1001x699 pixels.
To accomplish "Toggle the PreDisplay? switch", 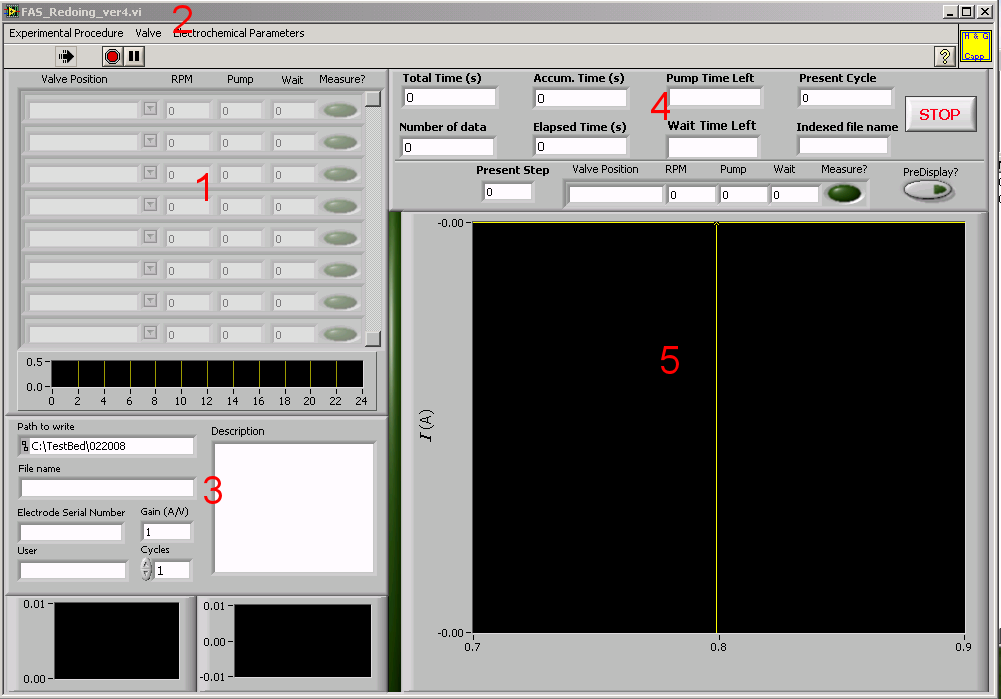I will [929, 190].
